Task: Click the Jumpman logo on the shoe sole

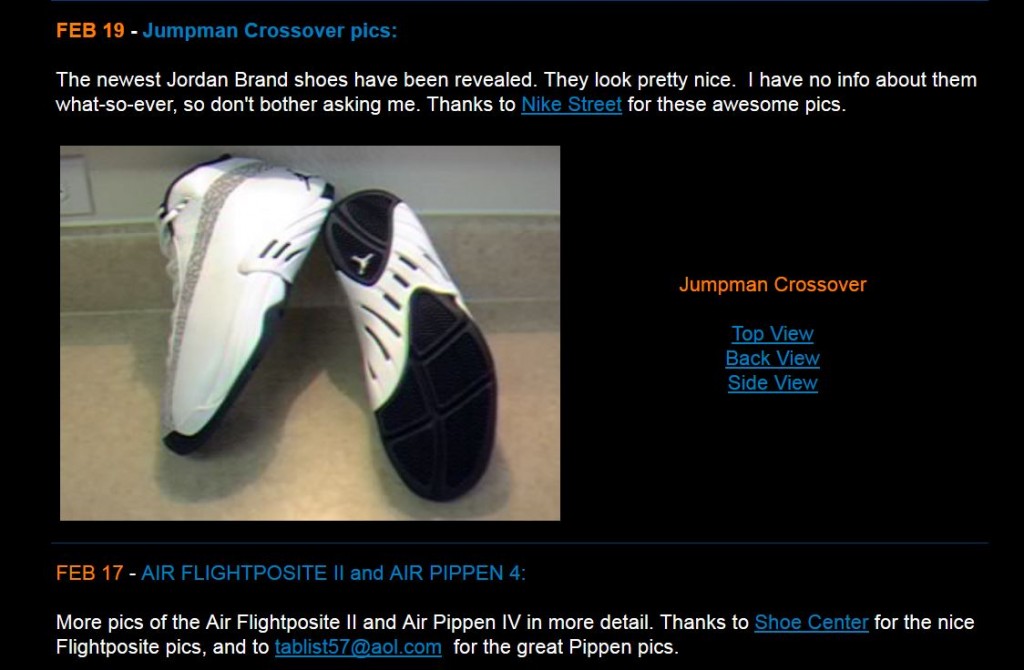Action: pos(362,263)
